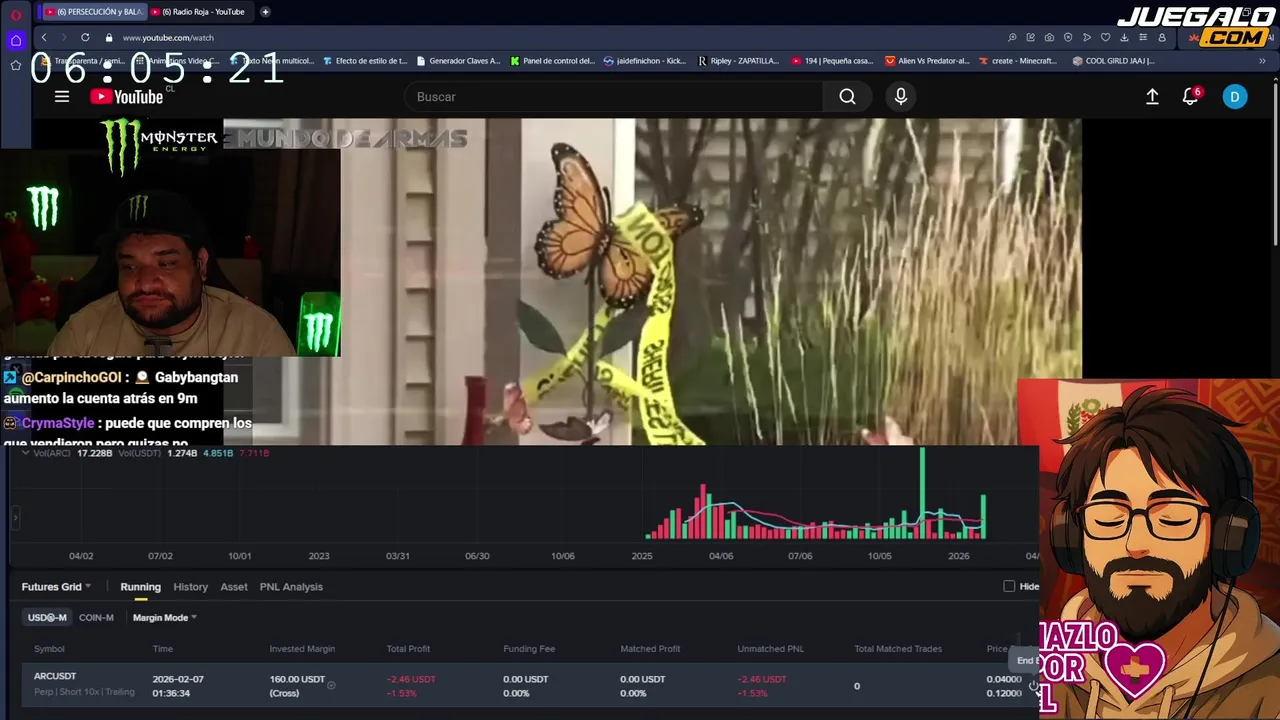The image size is (1280, 720).
Task: Expand the chart side panel arrow
Action: click(15, 518)
